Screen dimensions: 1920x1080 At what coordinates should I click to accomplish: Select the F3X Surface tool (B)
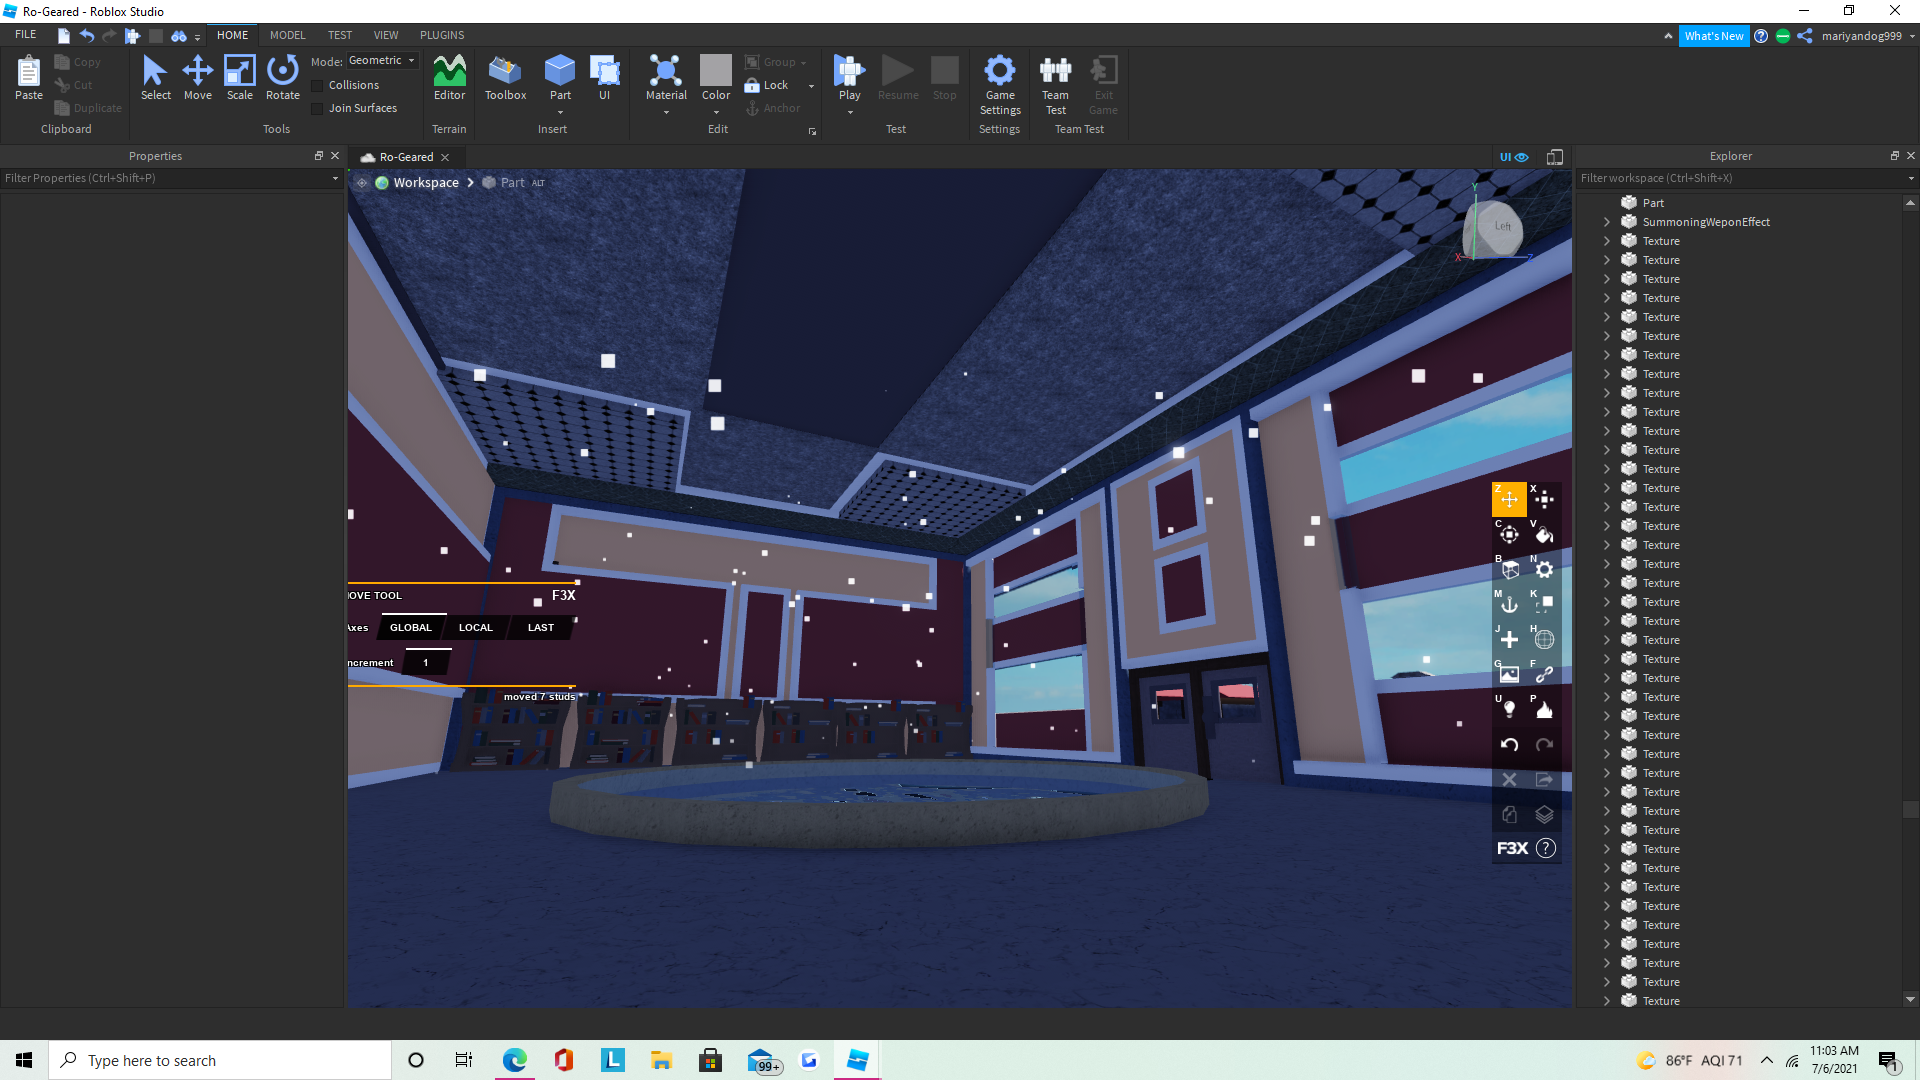coord(1509,569)
